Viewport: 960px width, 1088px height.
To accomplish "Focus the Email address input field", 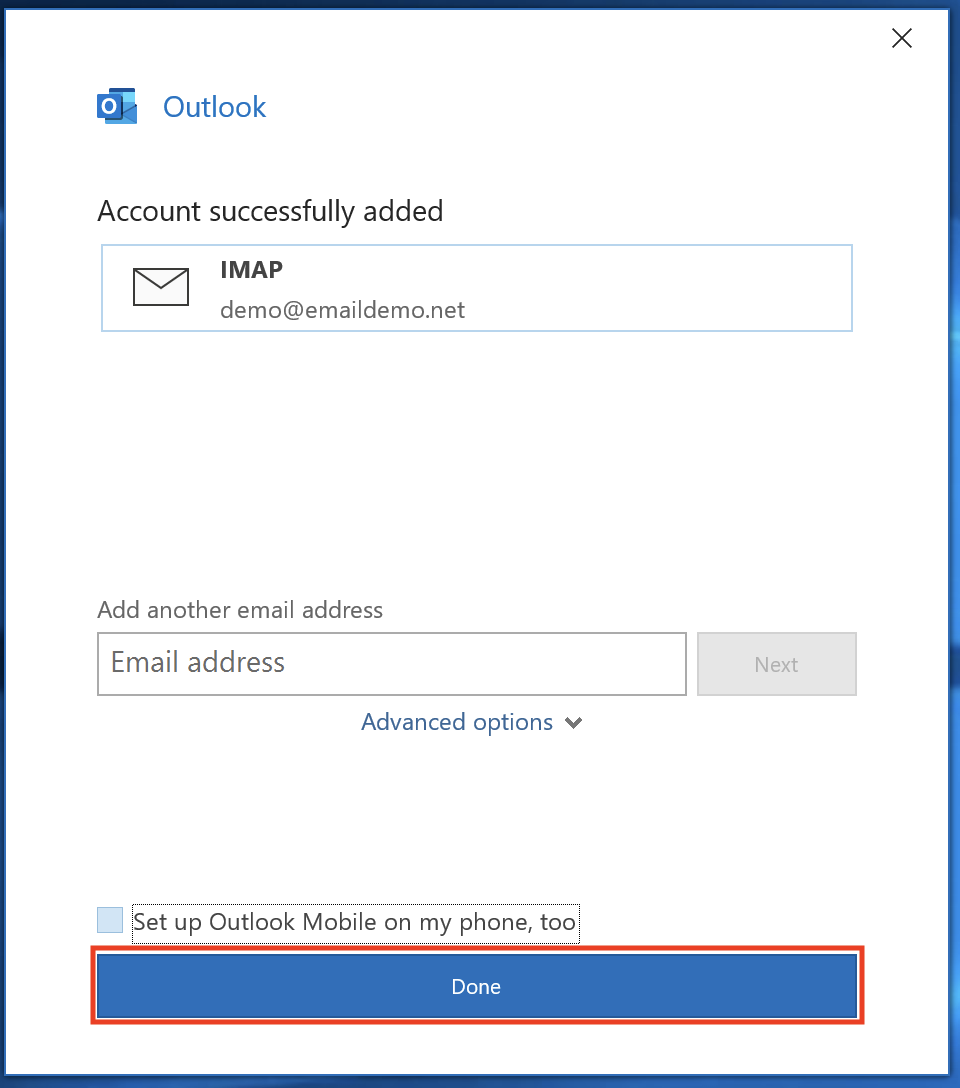I will point(392,664).
